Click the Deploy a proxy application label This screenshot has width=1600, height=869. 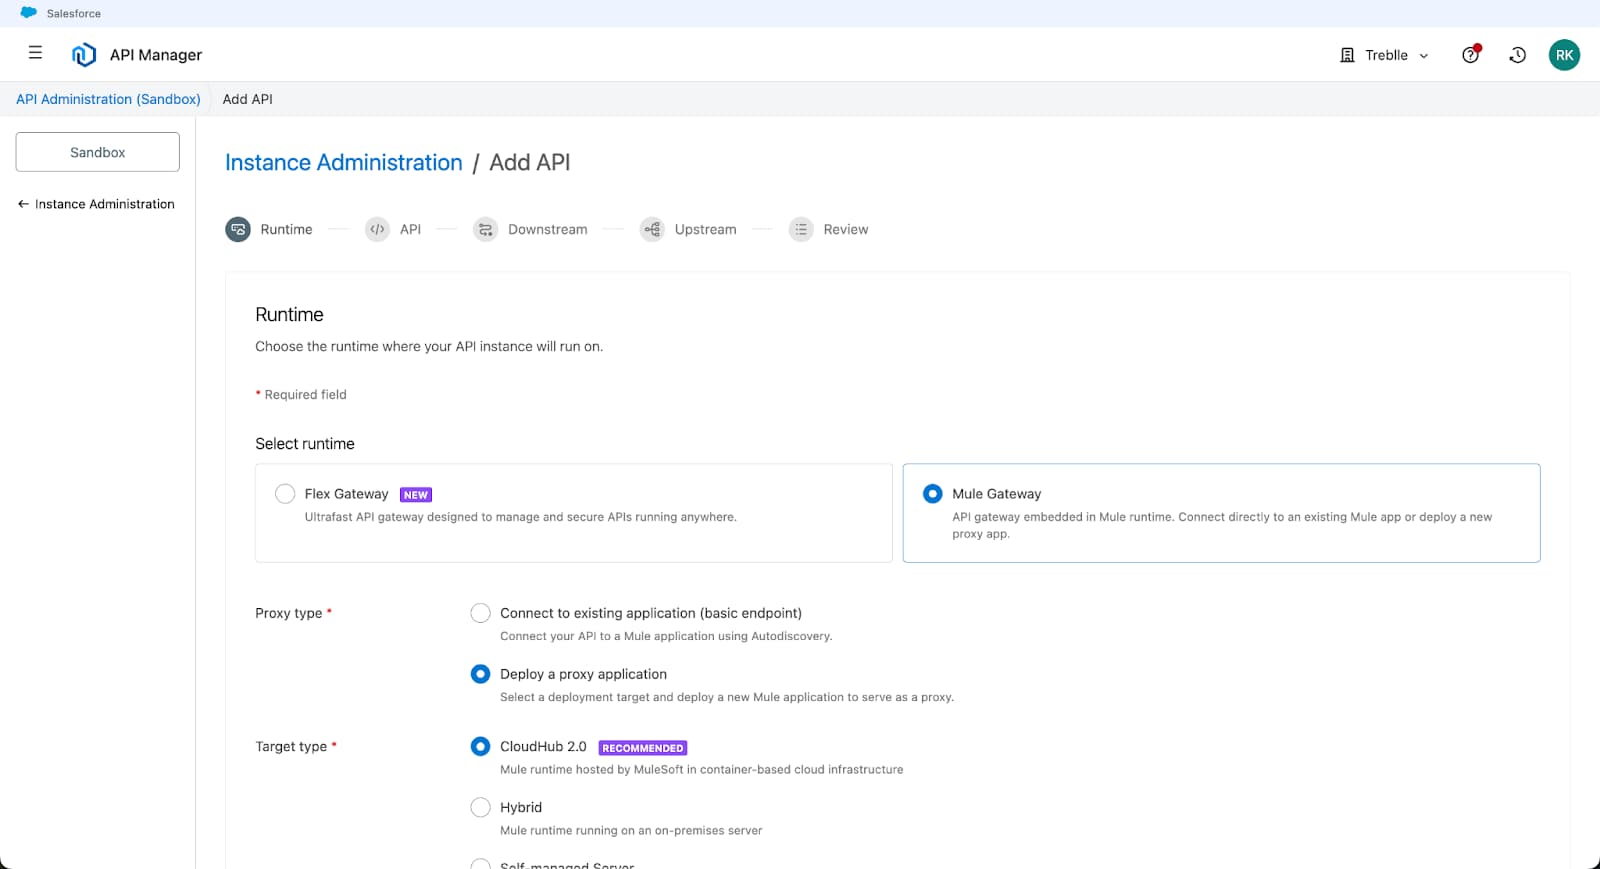pos(583,674)
